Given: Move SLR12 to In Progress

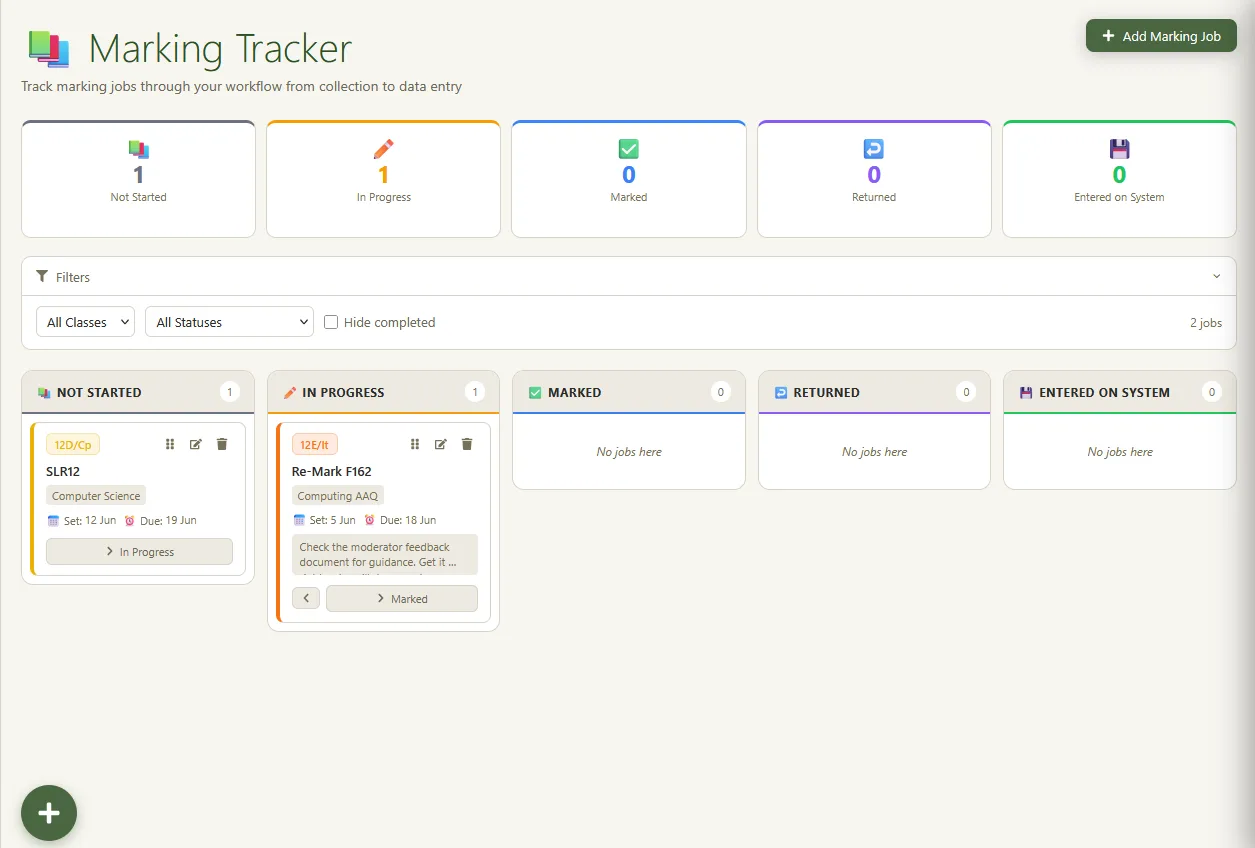Looking at the screenshot, I should pos(139,552).
